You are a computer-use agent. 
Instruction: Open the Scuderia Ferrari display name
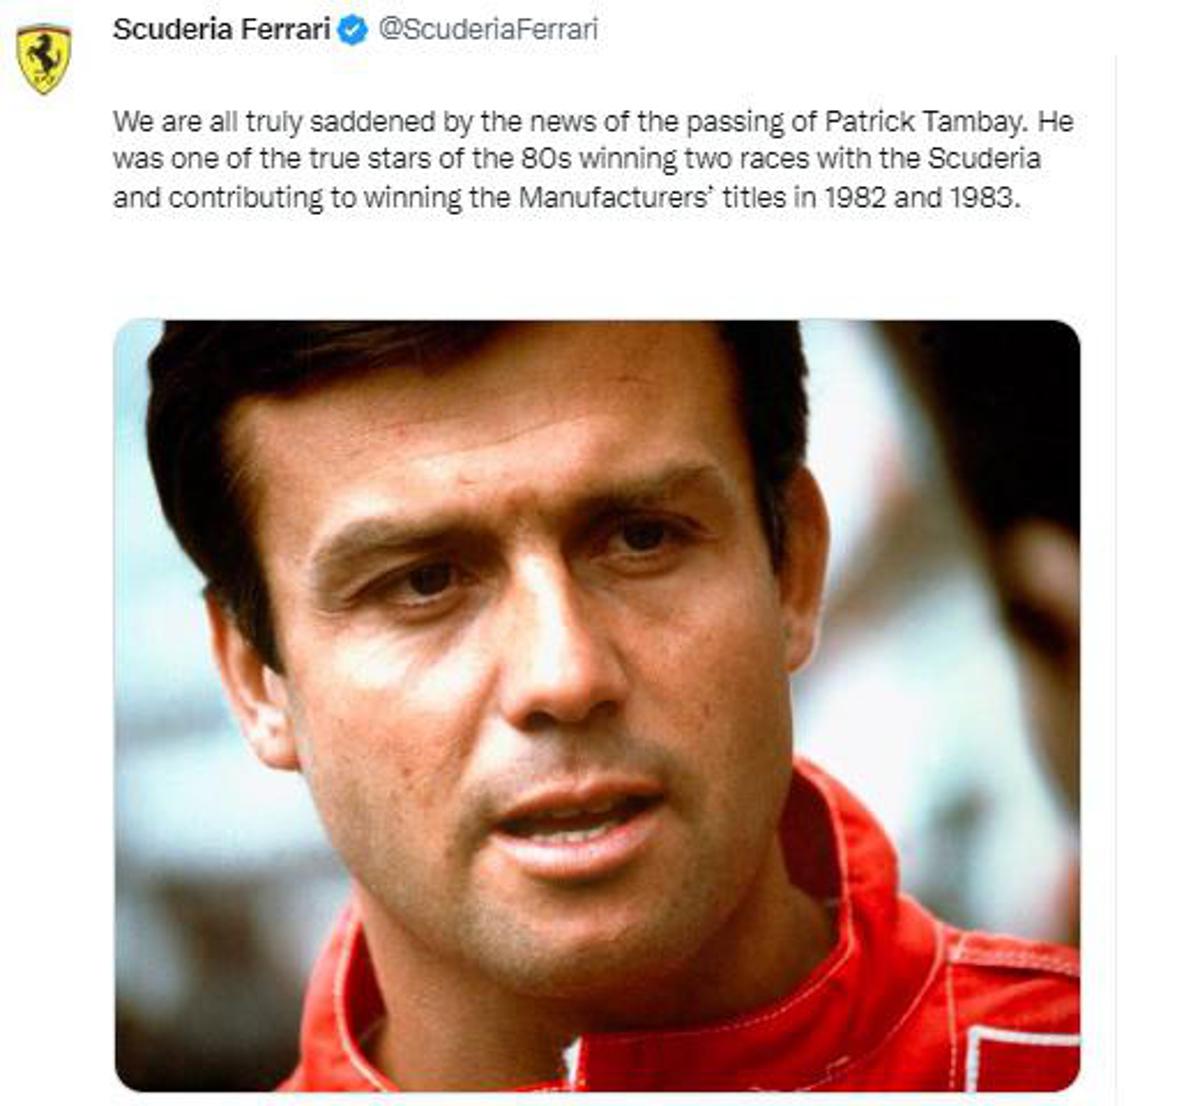221,30
